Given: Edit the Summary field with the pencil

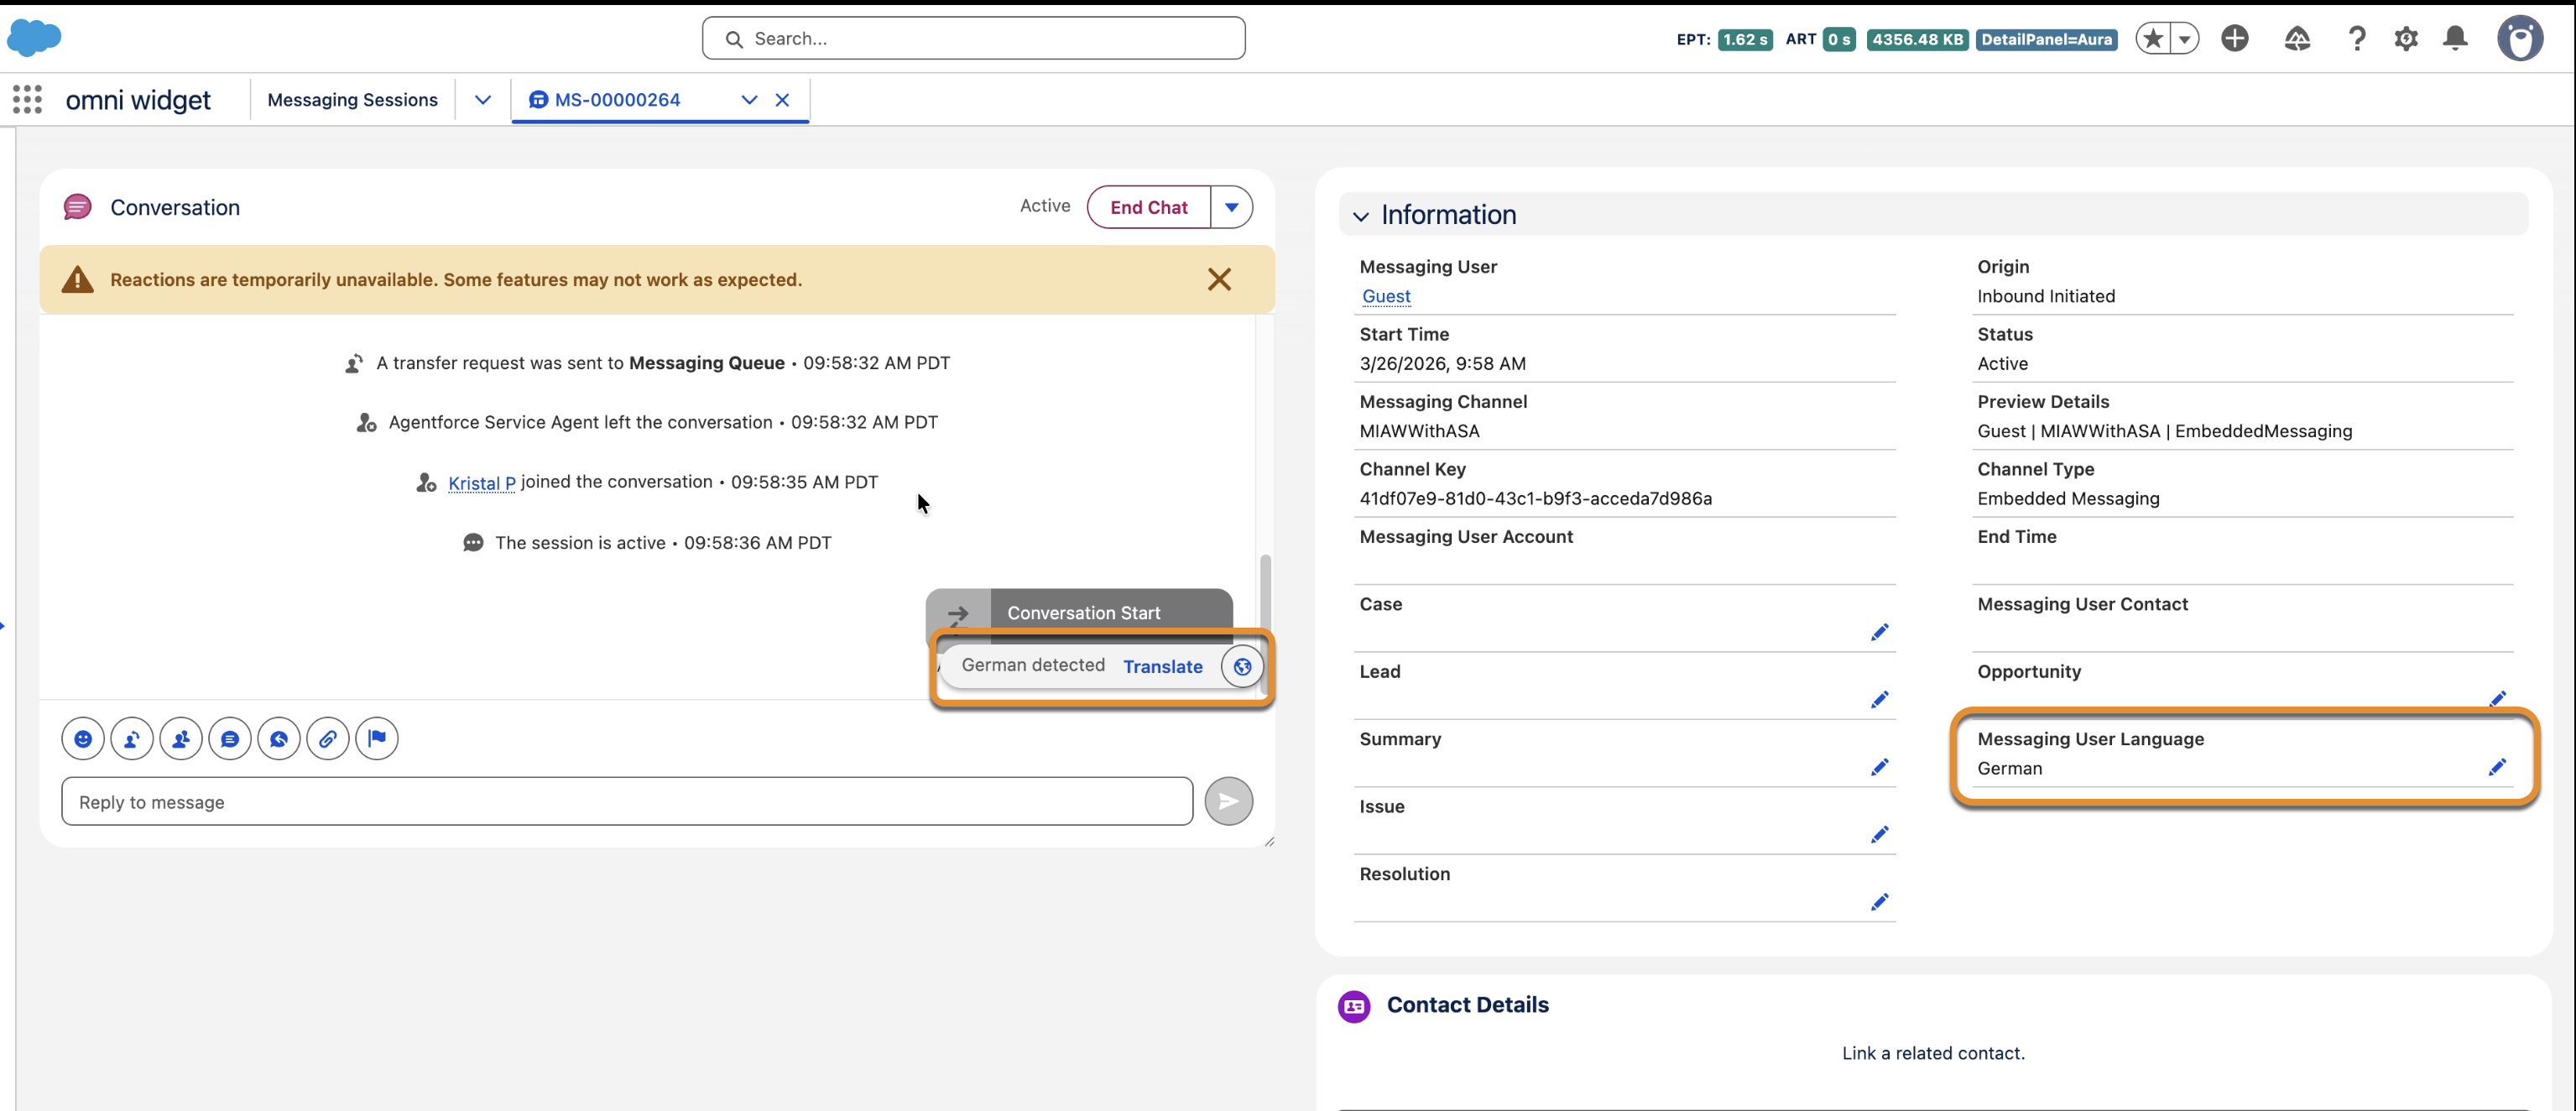Looking at the screenshot, I should [x=1880, y=767].
